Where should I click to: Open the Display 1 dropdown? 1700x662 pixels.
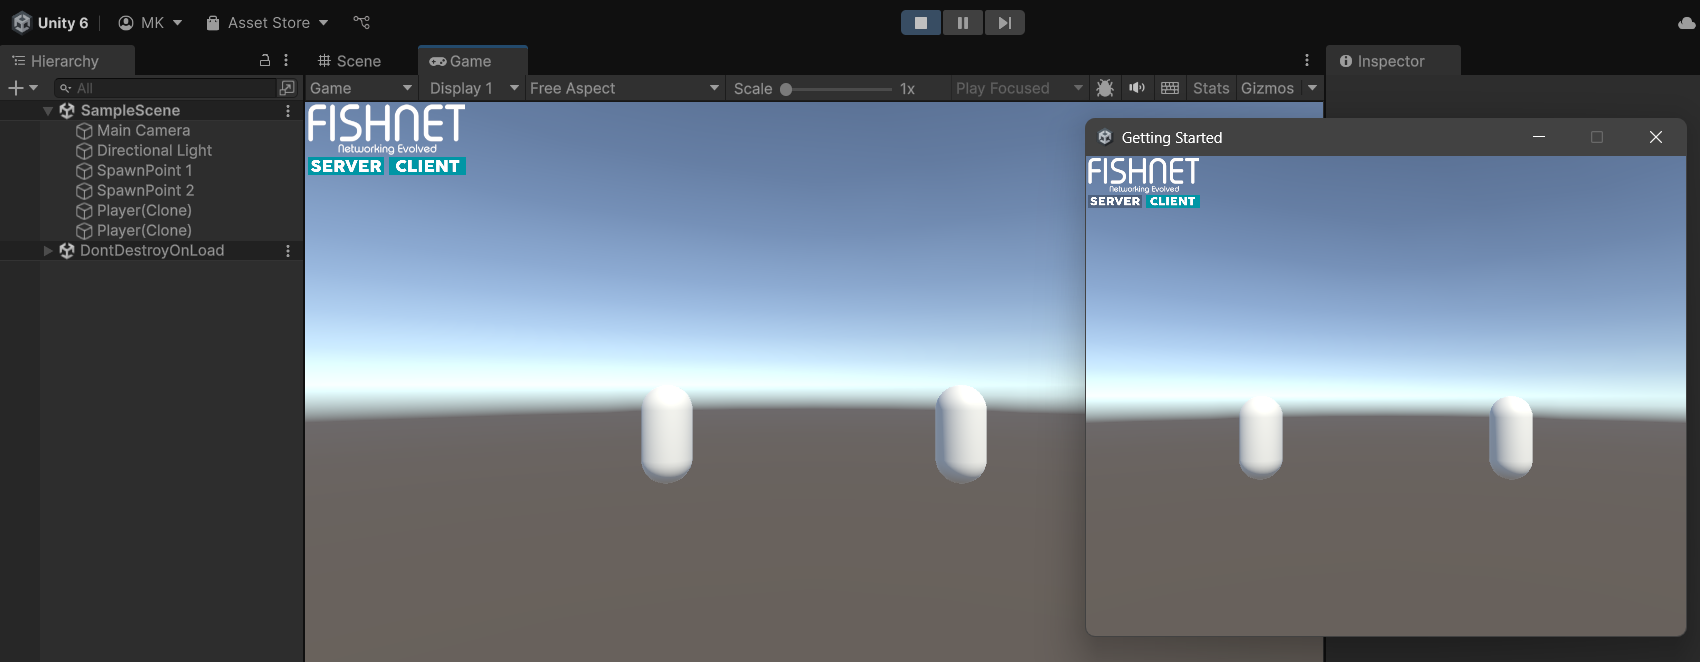[x=474, y=88]
